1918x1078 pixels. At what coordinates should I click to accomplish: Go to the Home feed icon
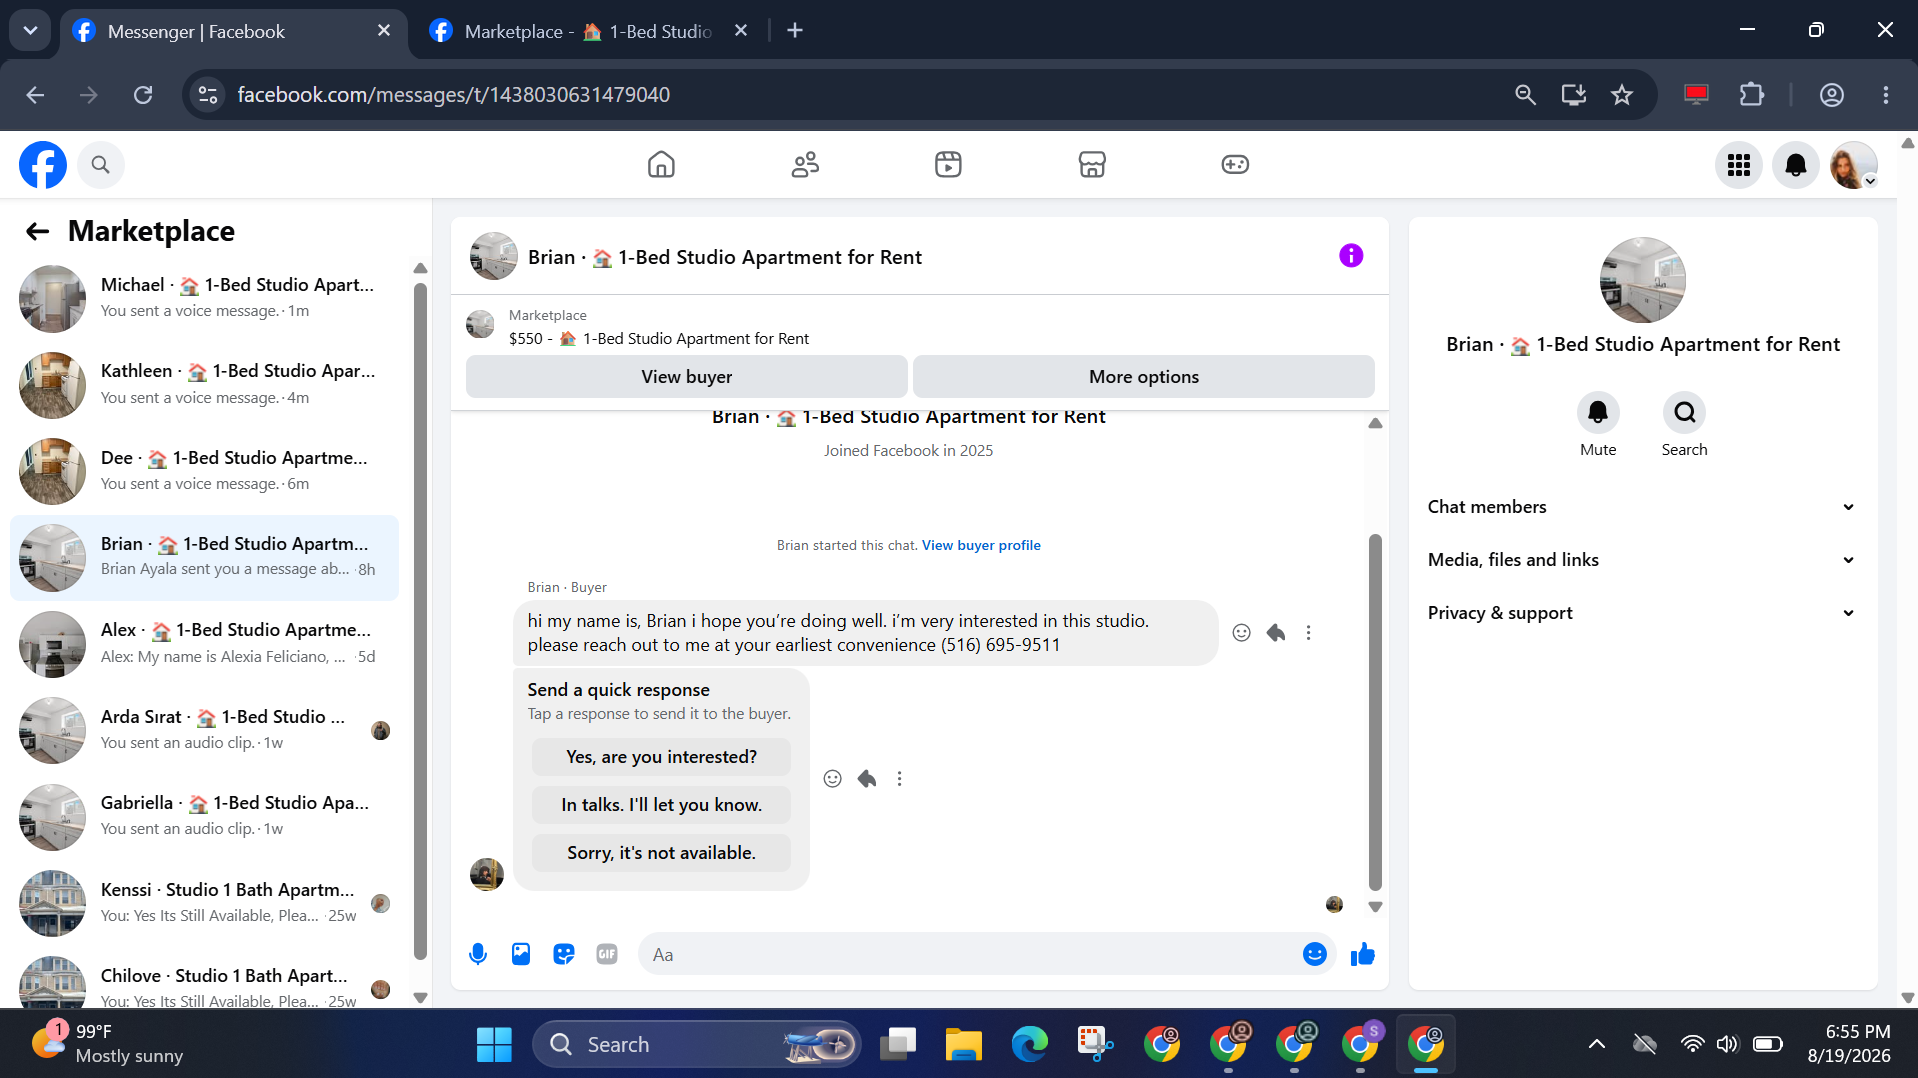[661, 165]
